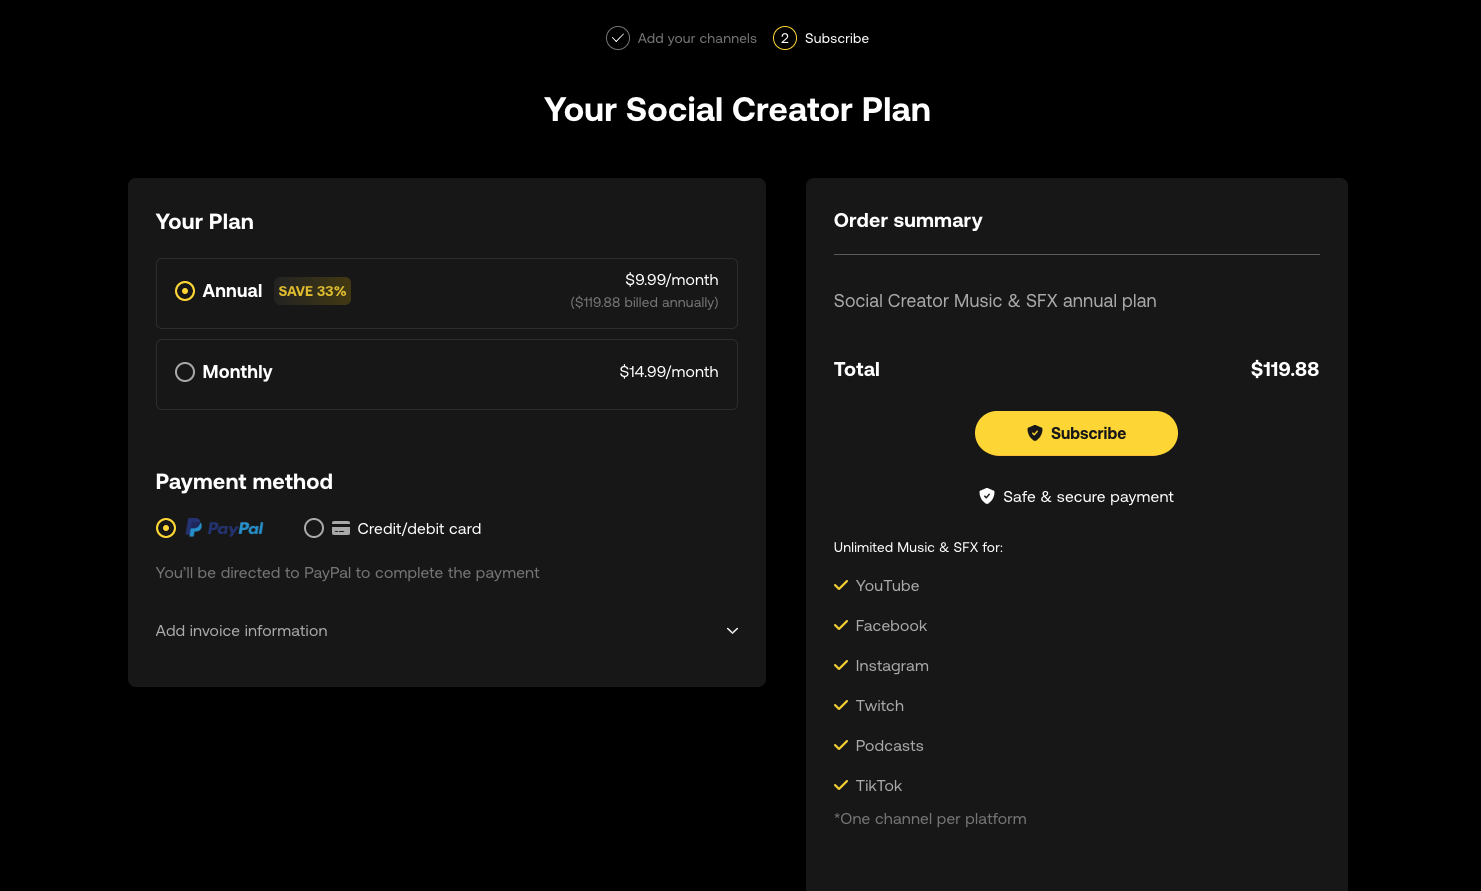Click the $14.99/month price

(669, 371)
